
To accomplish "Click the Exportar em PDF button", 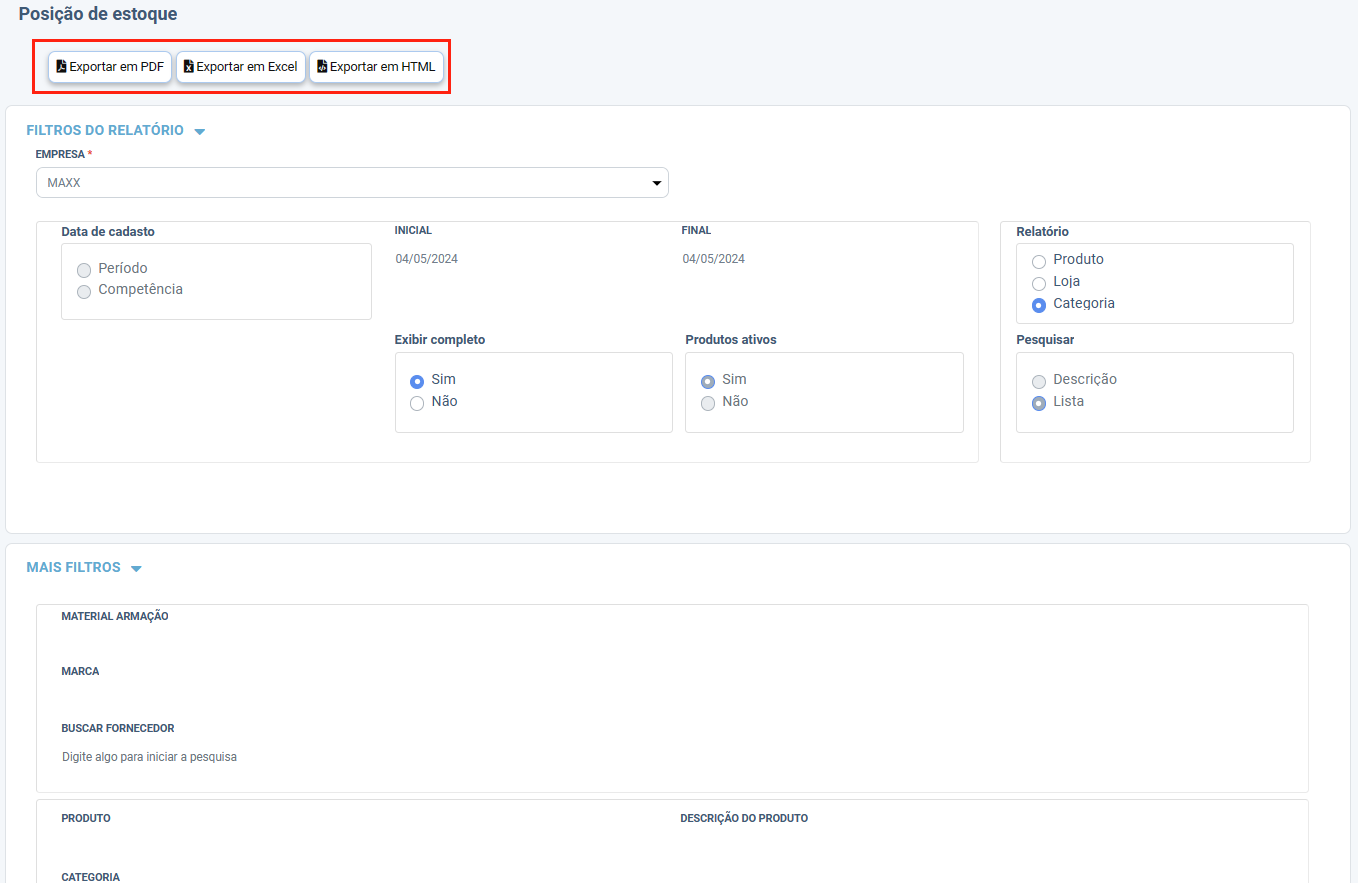I will pos(110,67).
